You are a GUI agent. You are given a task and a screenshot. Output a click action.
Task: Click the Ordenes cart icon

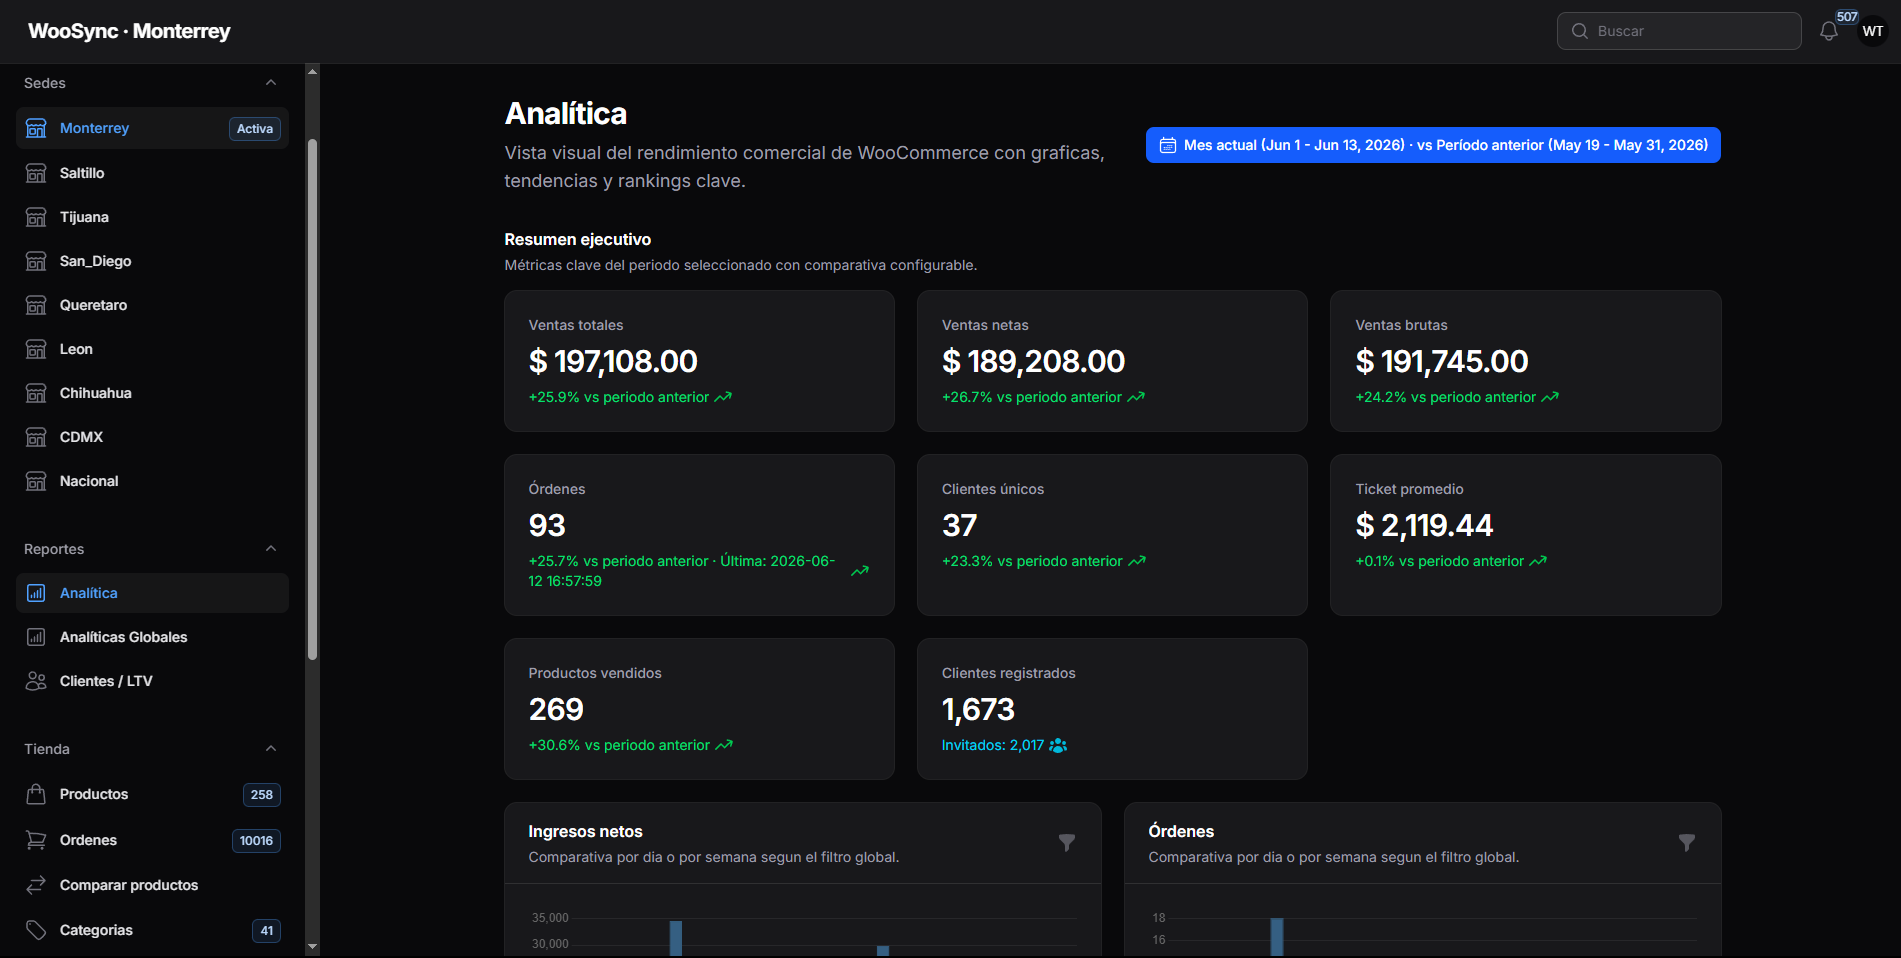click(x=36, y=840)
